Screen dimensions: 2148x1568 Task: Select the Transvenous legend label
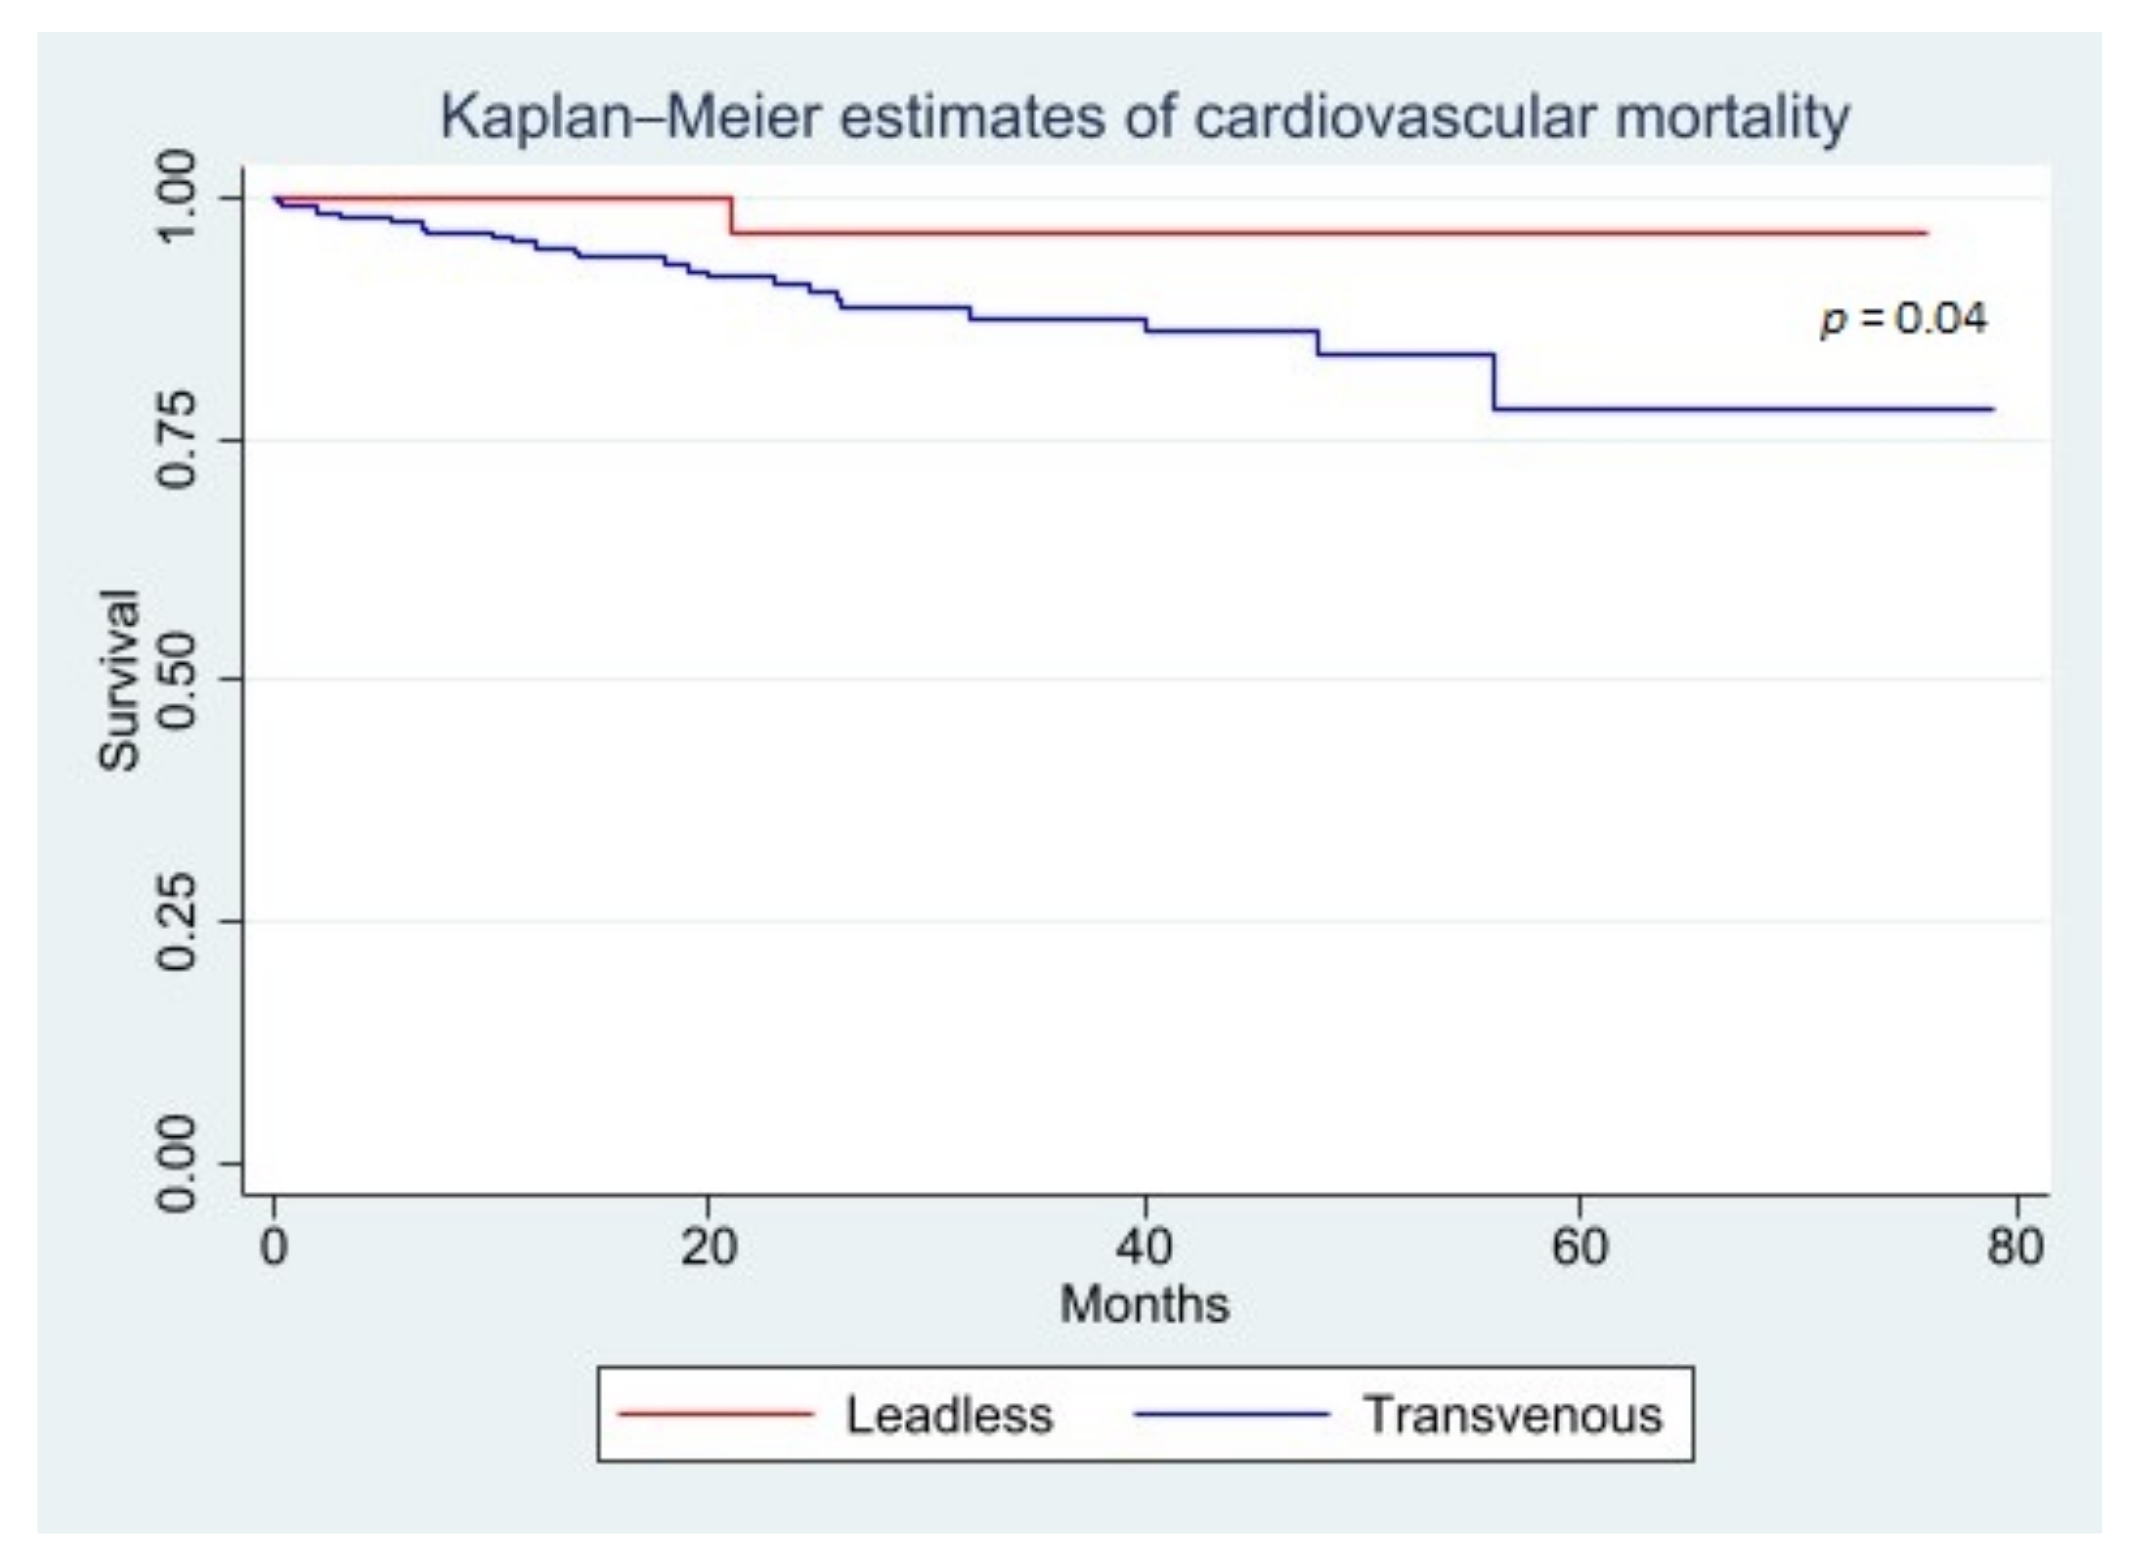(x=1513, y=1415)
